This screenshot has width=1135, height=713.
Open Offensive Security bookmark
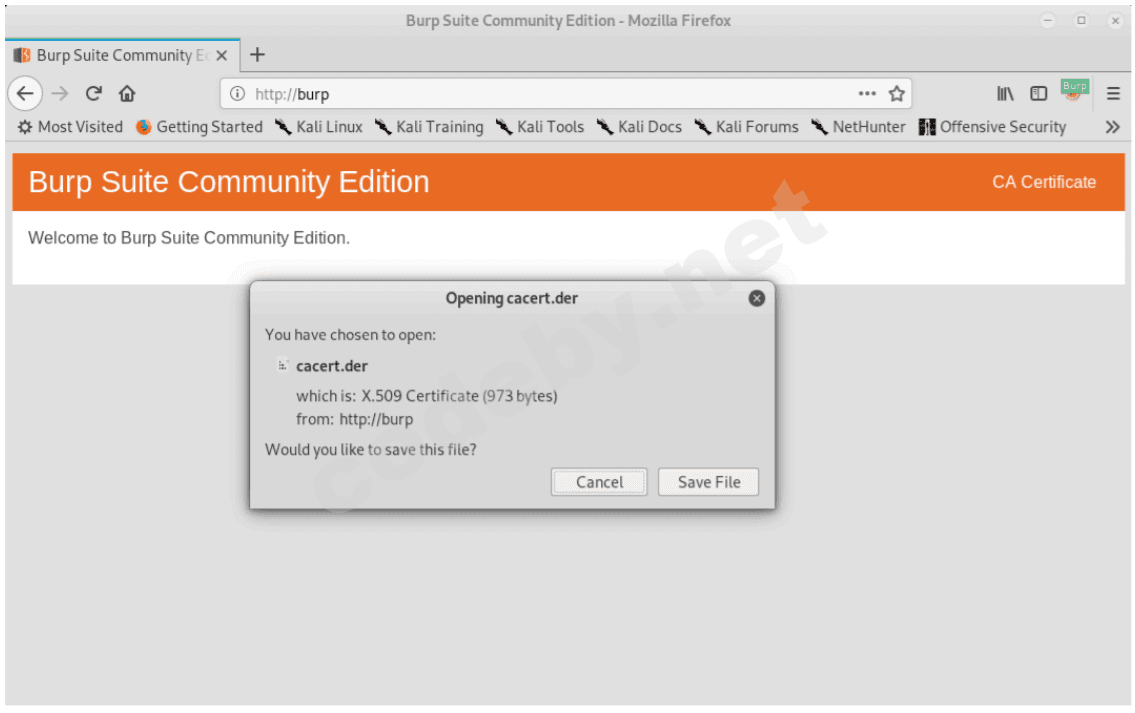pyautogui.click(x=992, y=127)
